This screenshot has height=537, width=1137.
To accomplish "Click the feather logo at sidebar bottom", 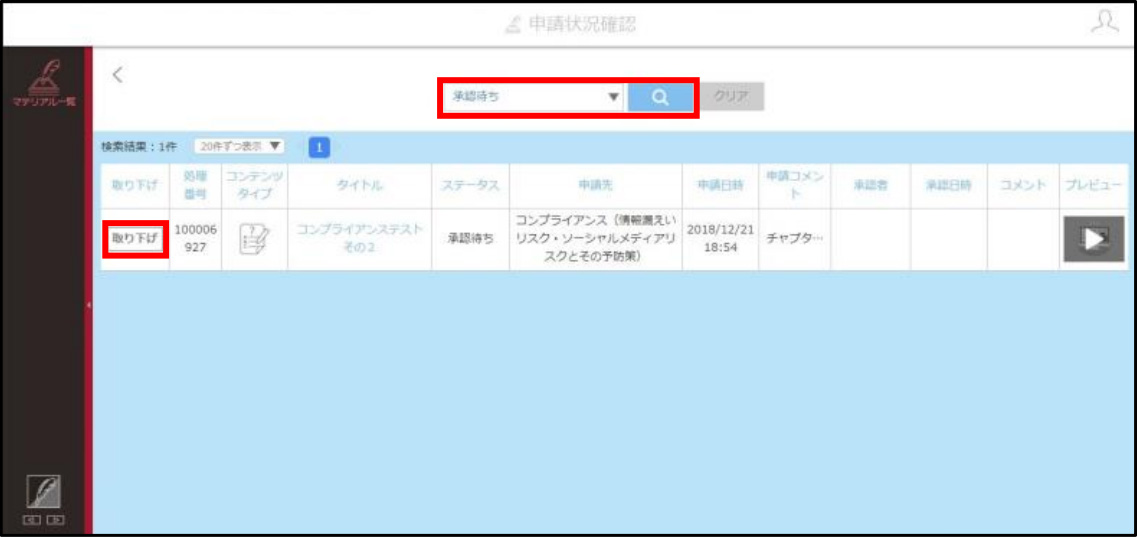I will (44, 492).
